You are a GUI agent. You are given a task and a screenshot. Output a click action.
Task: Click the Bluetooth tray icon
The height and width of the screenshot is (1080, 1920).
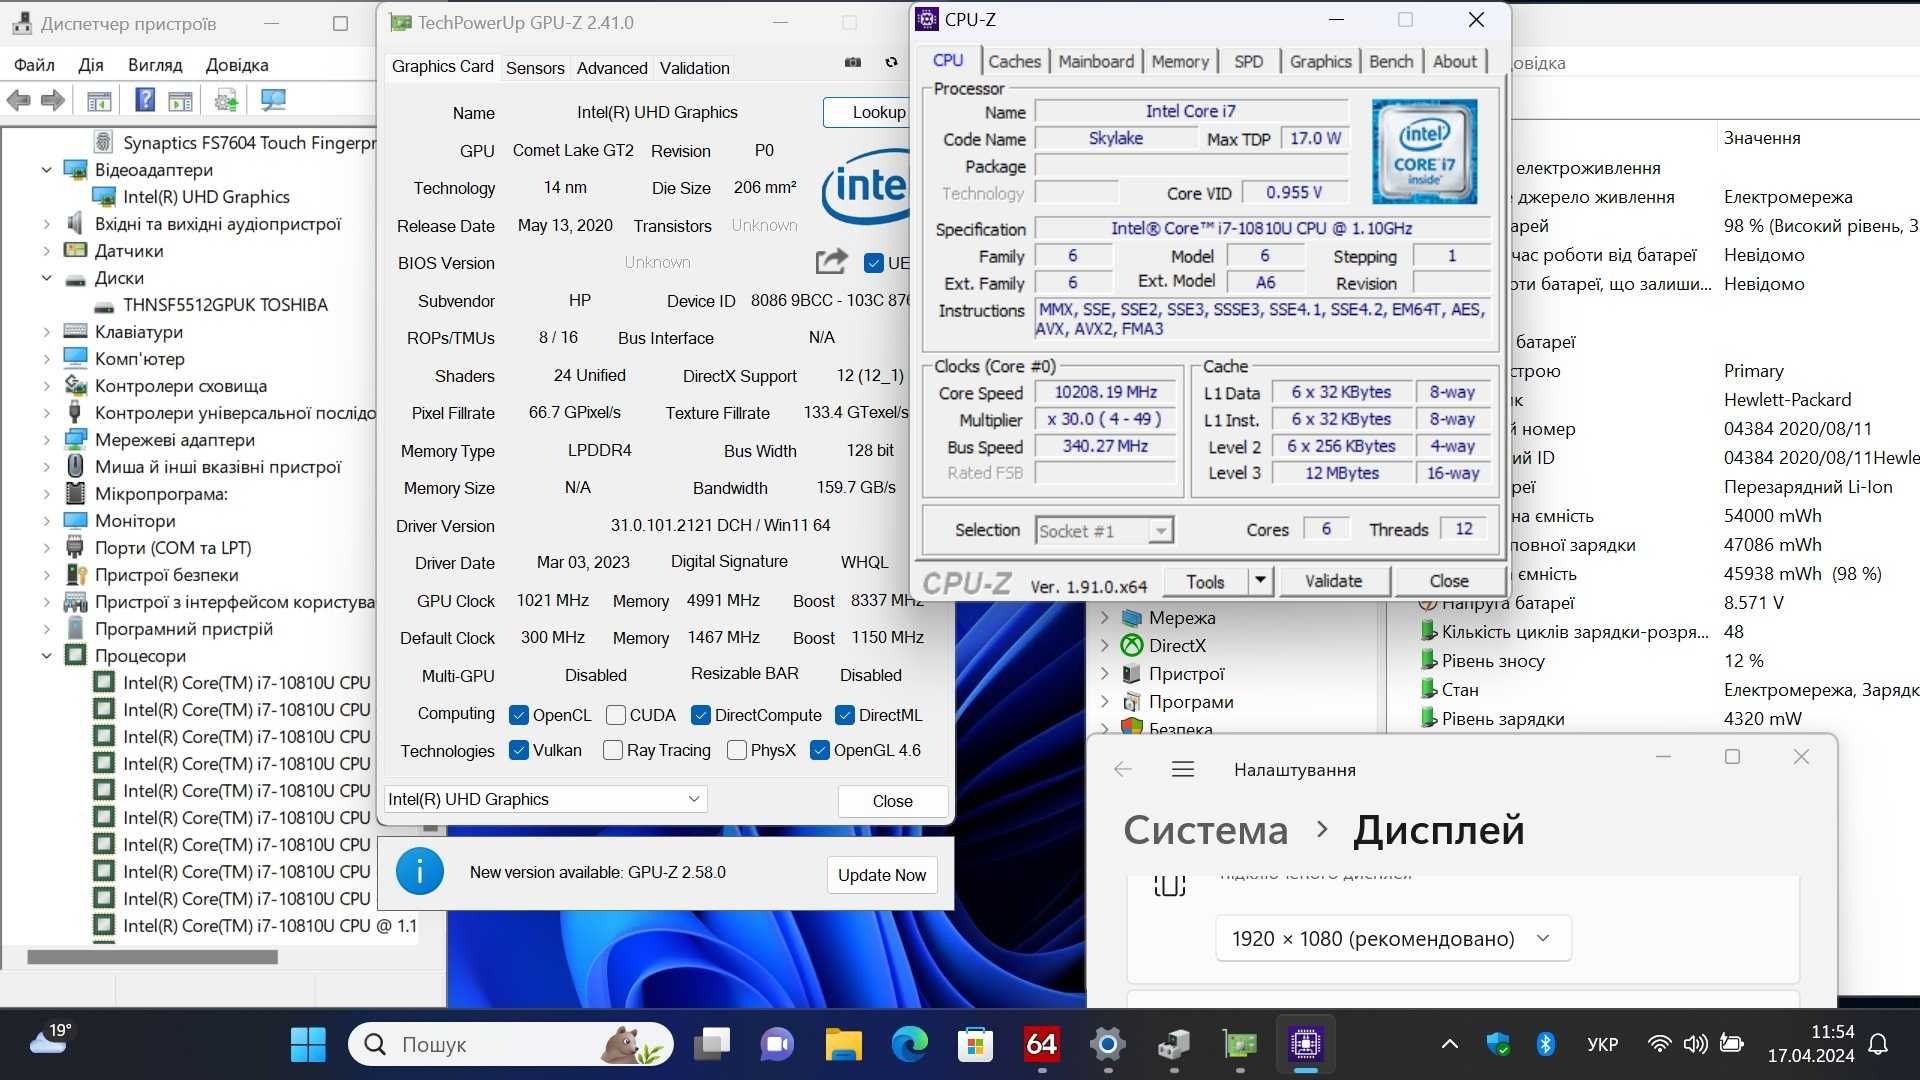pyautogui.click(x=1546, y=1044)
